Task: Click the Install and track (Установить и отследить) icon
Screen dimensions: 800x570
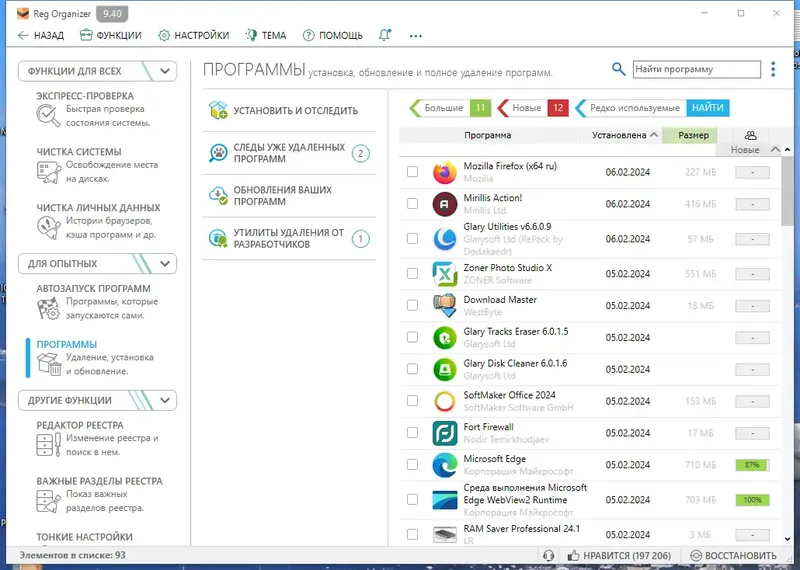Action: [x=218, y=110]
